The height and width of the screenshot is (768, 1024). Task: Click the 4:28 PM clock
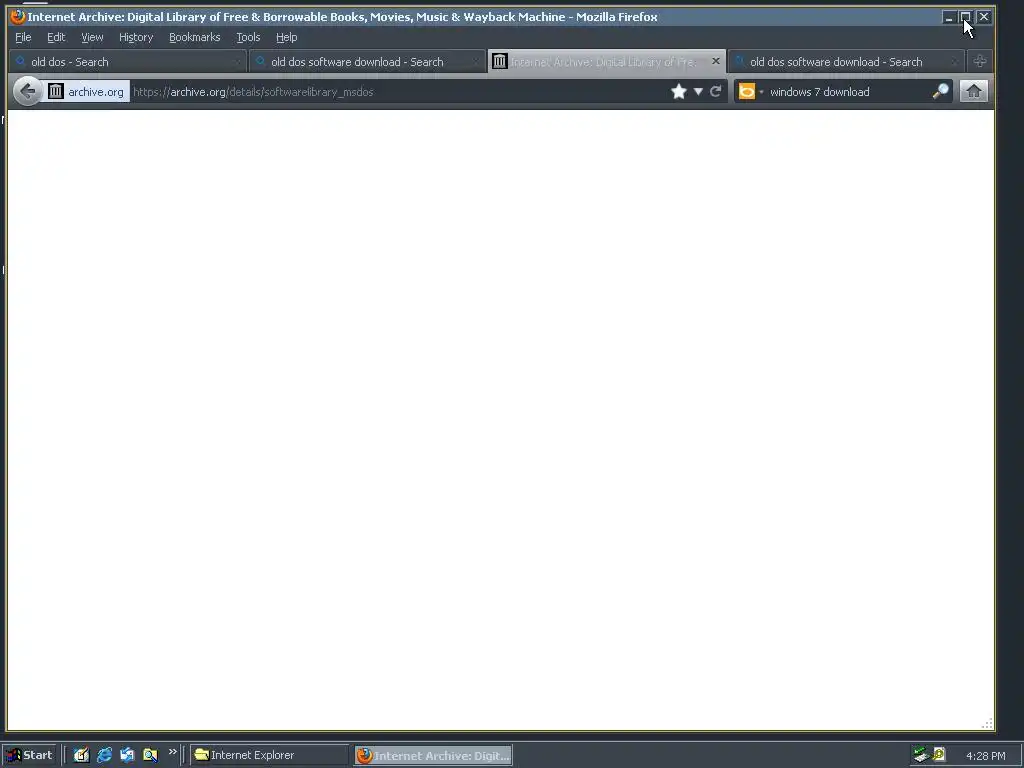tap(985, 756)
